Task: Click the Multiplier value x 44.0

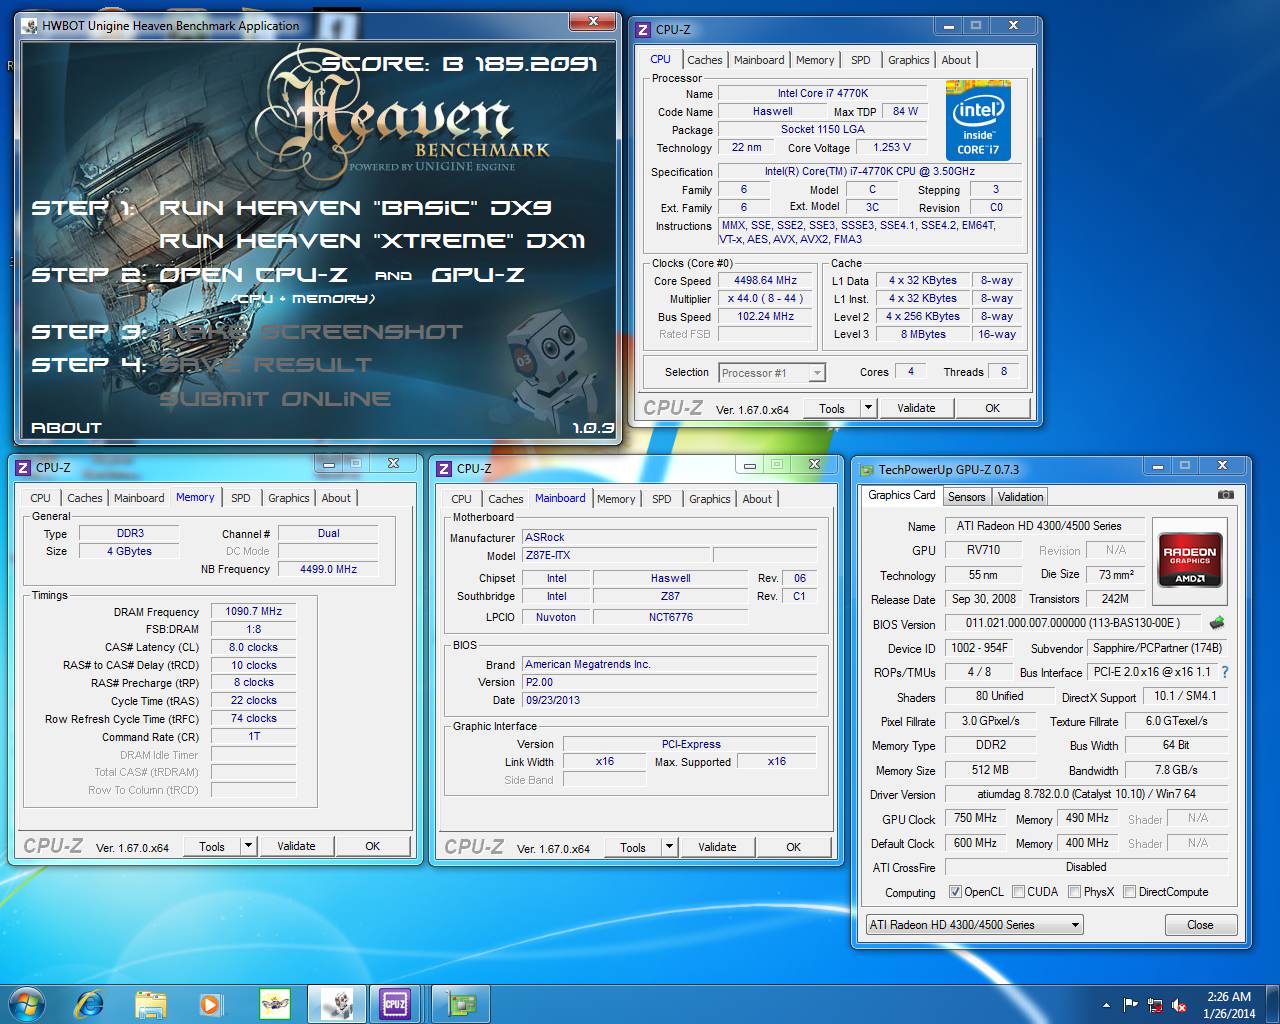Action: pyautogui.click(x=765, y=299)
